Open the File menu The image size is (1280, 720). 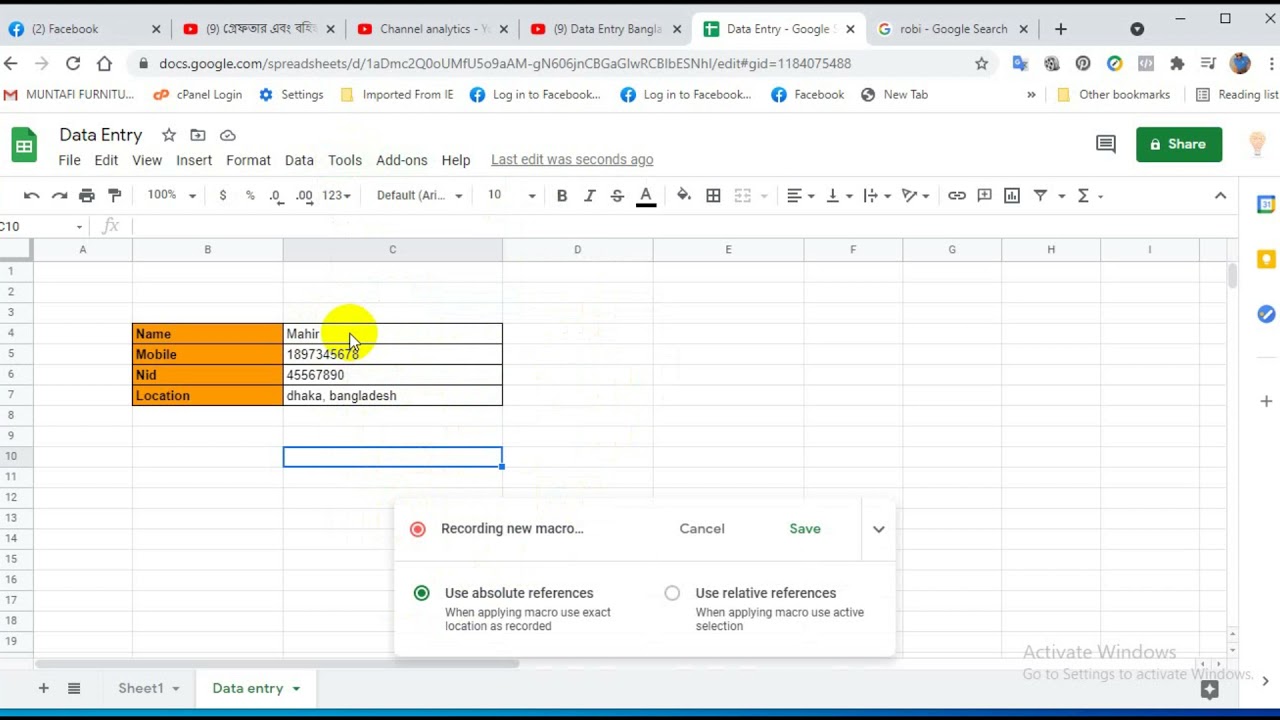(x=69, y=160)
